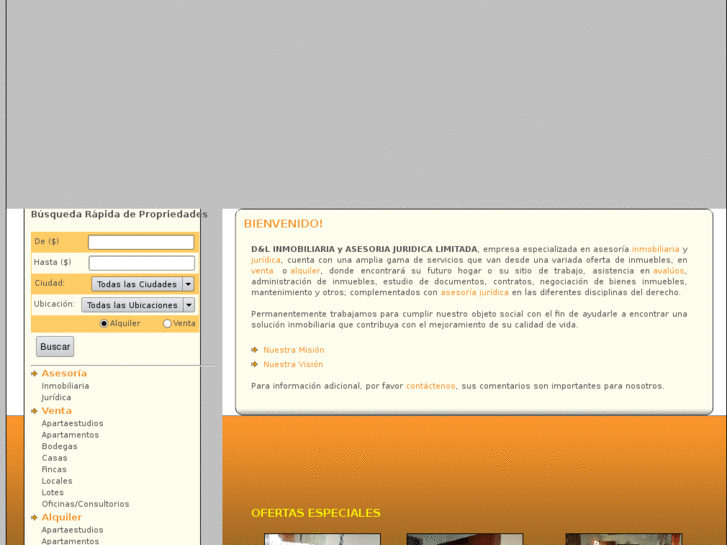Click the arrow bullet beside Nuestra Visión
Screen dimensions: 727x545
(x=254, y=365)
